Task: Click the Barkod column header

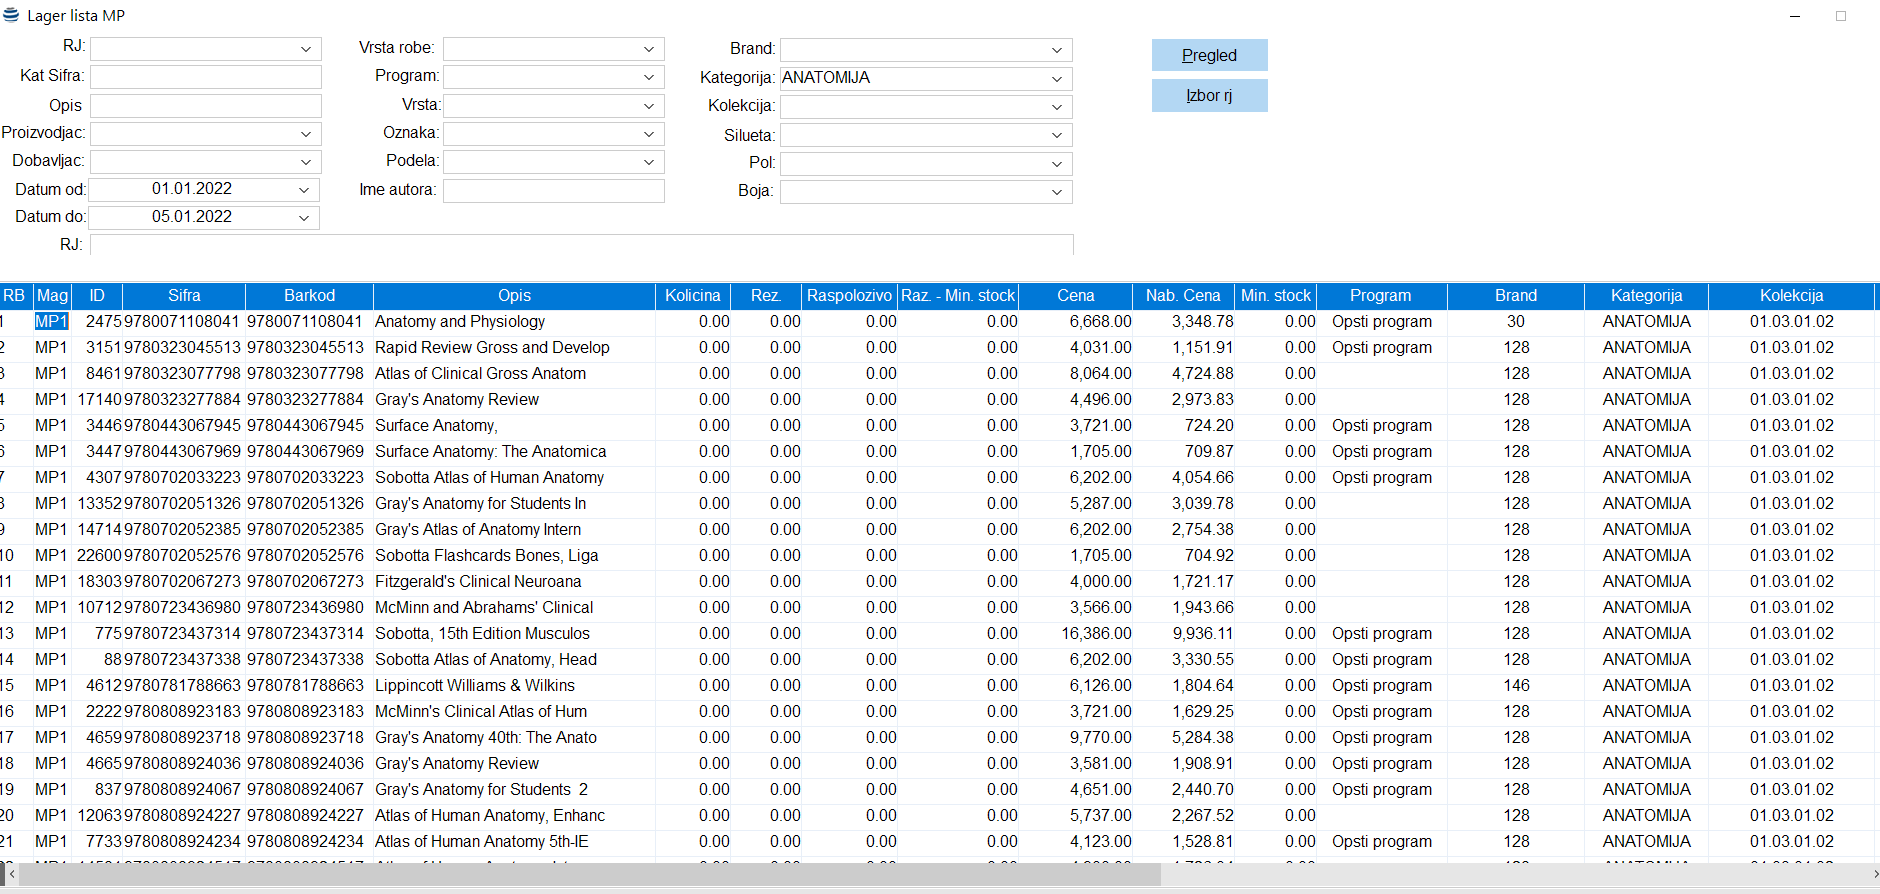Action: pyautogui.click(x=309, y=296)
